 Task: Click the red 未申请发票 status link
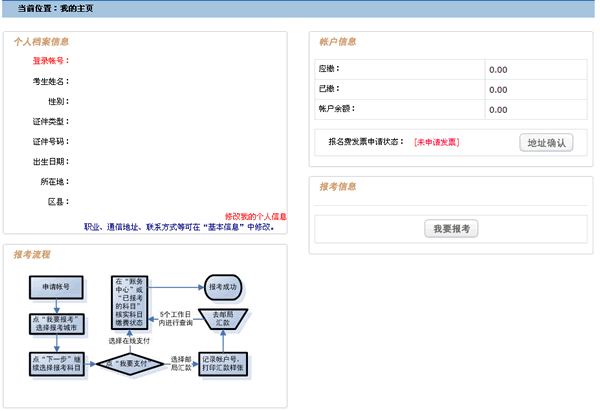coord(436,142)
